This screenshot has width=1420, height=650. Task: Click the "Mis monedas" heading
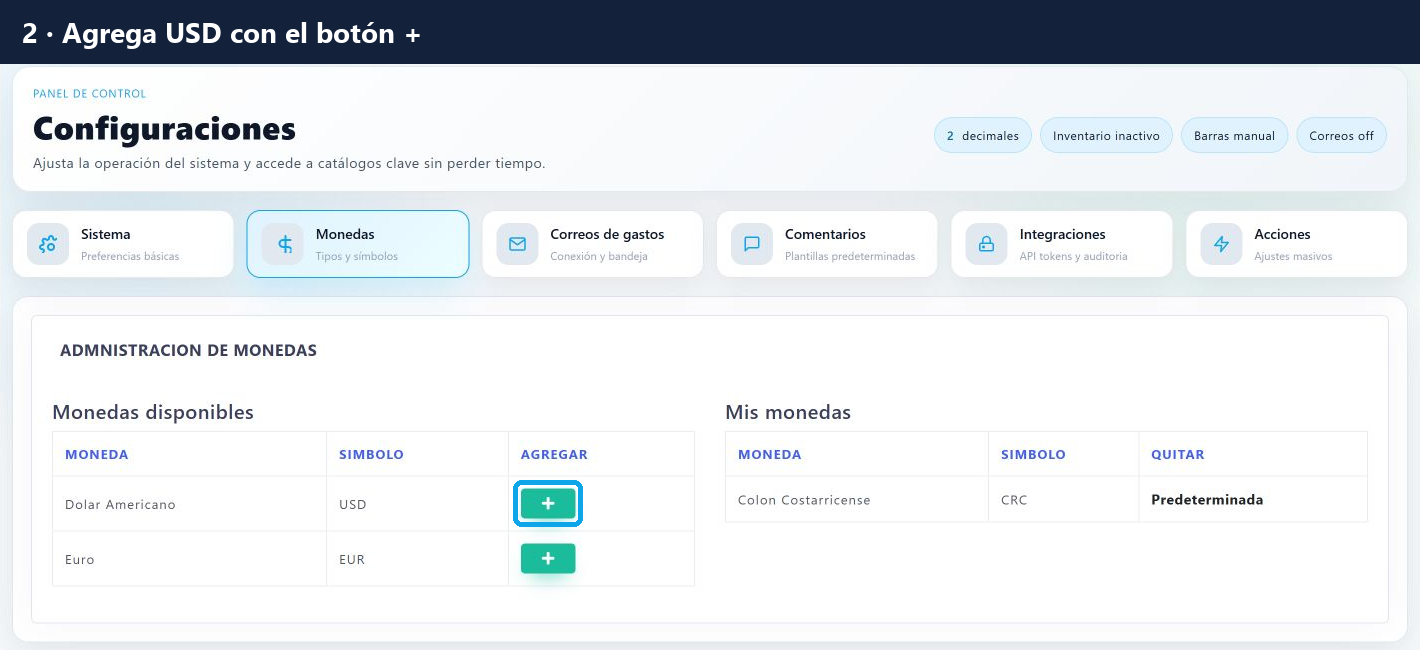788,412
